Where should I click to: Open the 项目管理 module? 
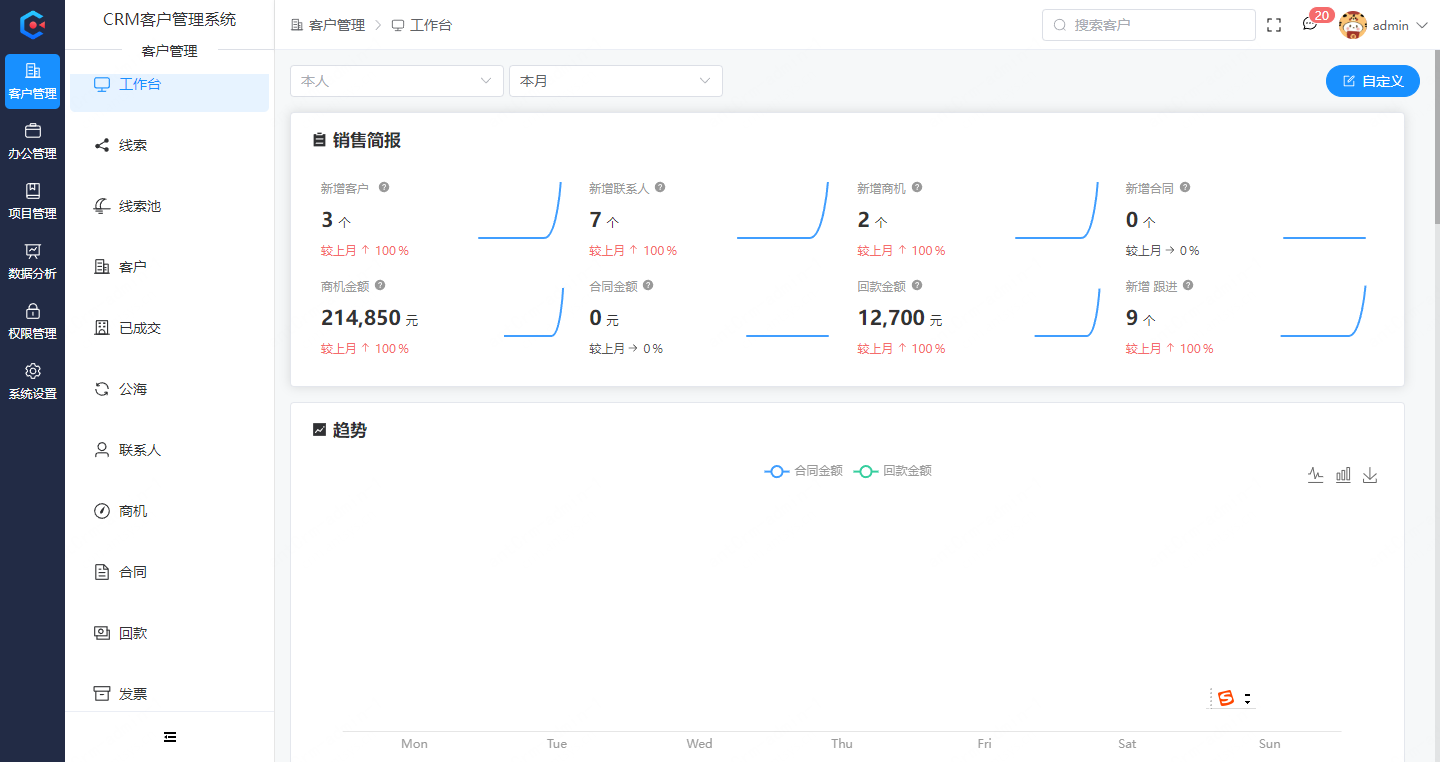[32, 201]
